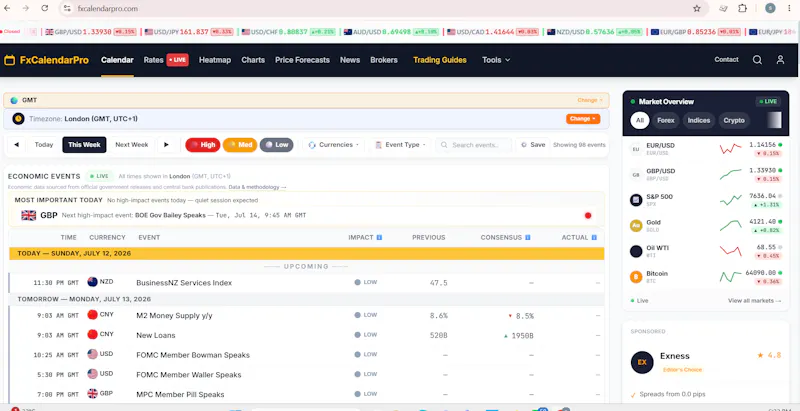
Task: Click the FxCalendarPro logo
Action: [x=46, y=60]
